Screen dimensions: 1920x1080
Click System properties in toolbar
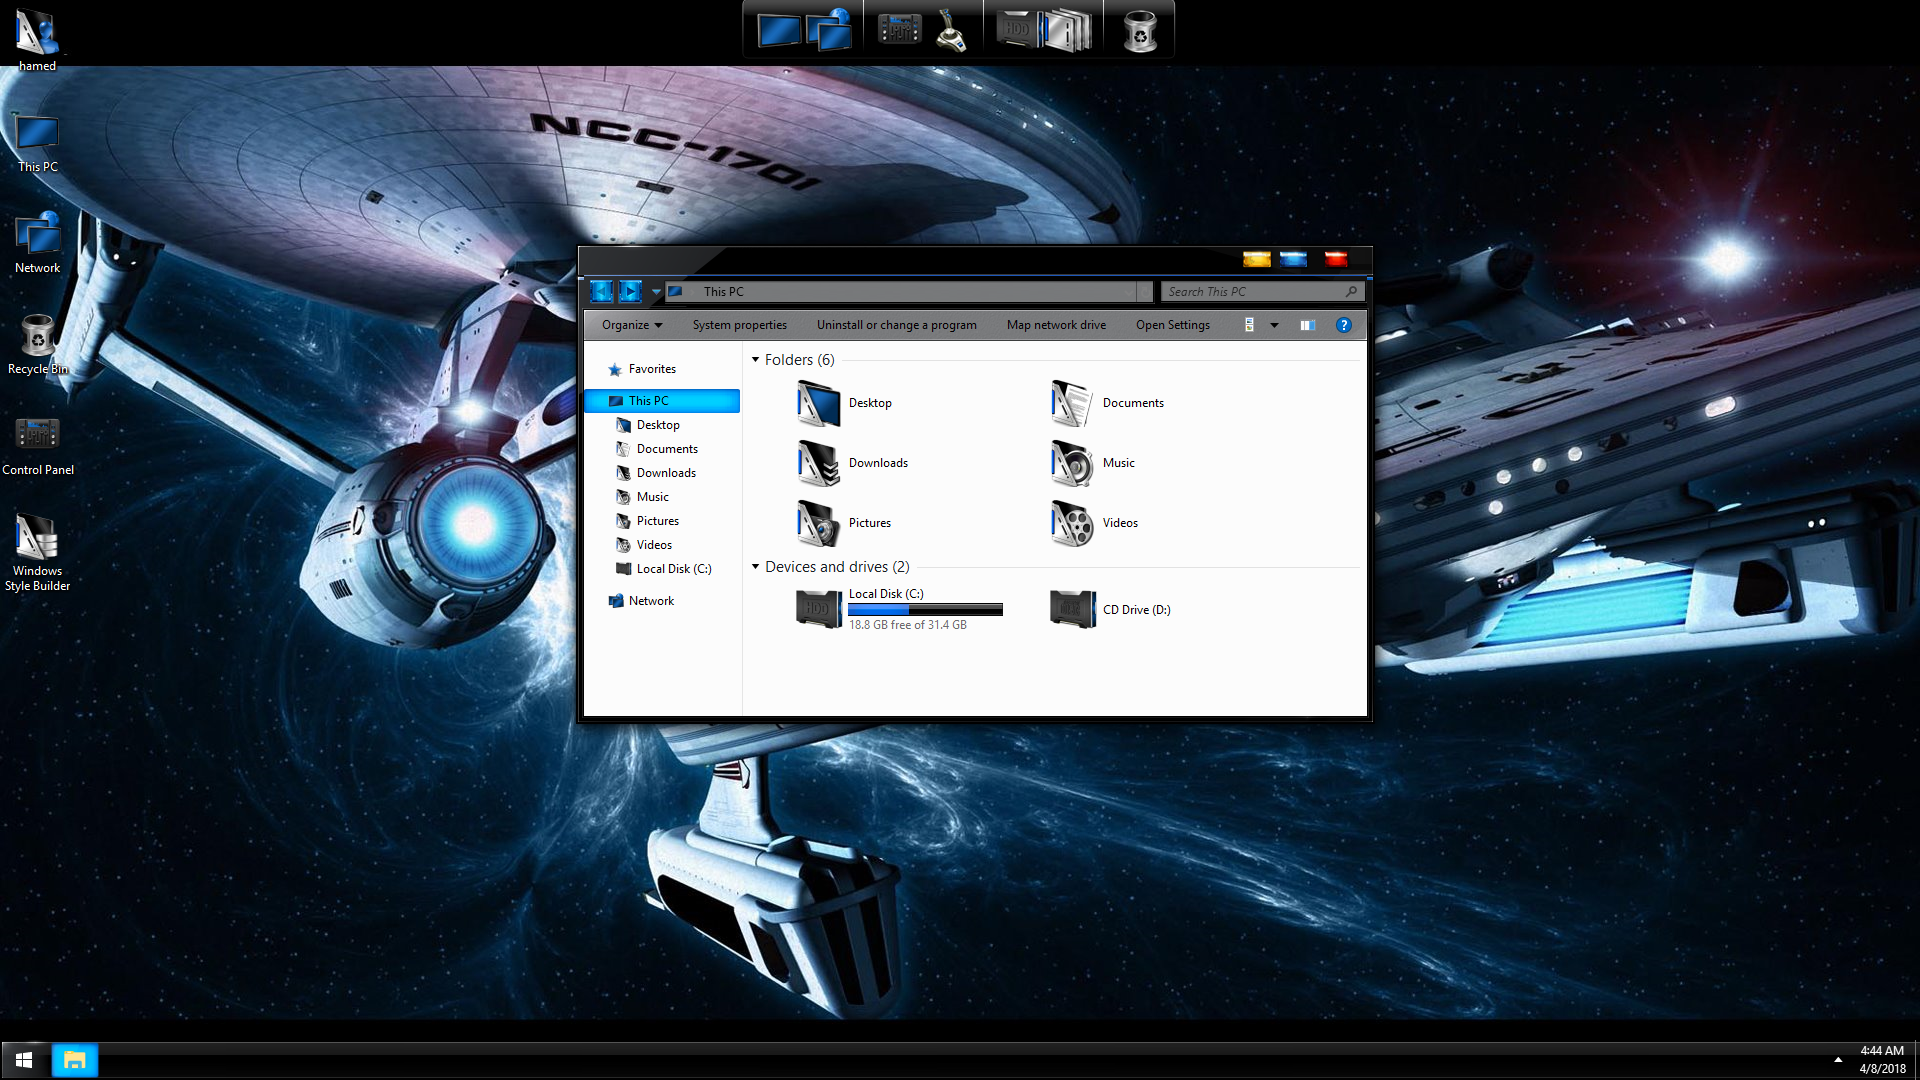click(x=739, y=325)
